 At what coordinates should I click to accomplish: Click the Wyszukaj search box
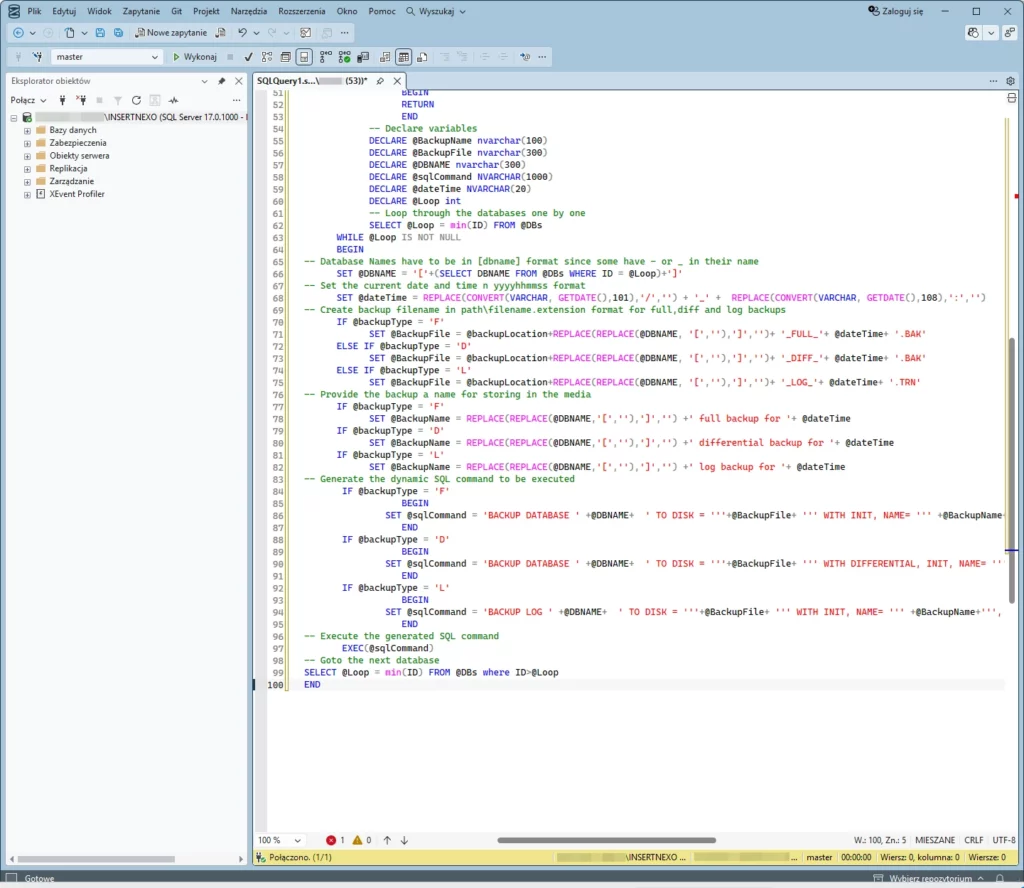[436, 11]
